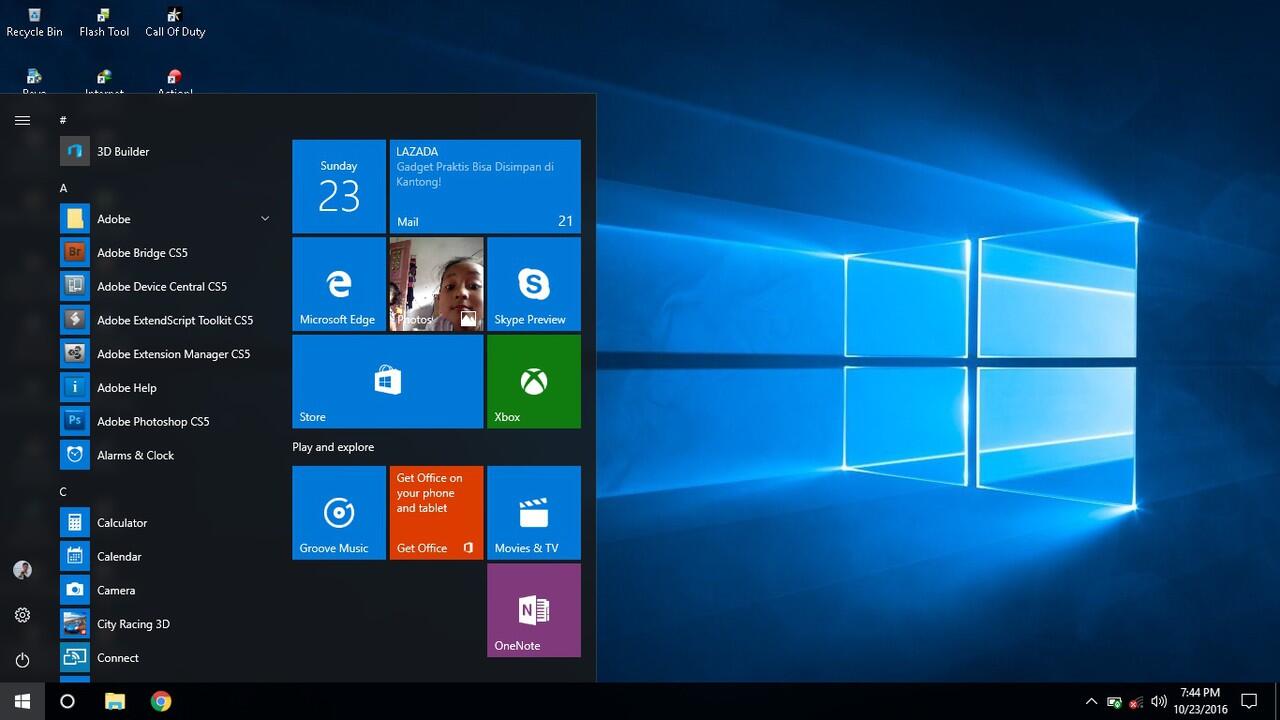Select the C section letter header
The width and height of the screenshot is (1280, 720).
(x=63, y=492)
